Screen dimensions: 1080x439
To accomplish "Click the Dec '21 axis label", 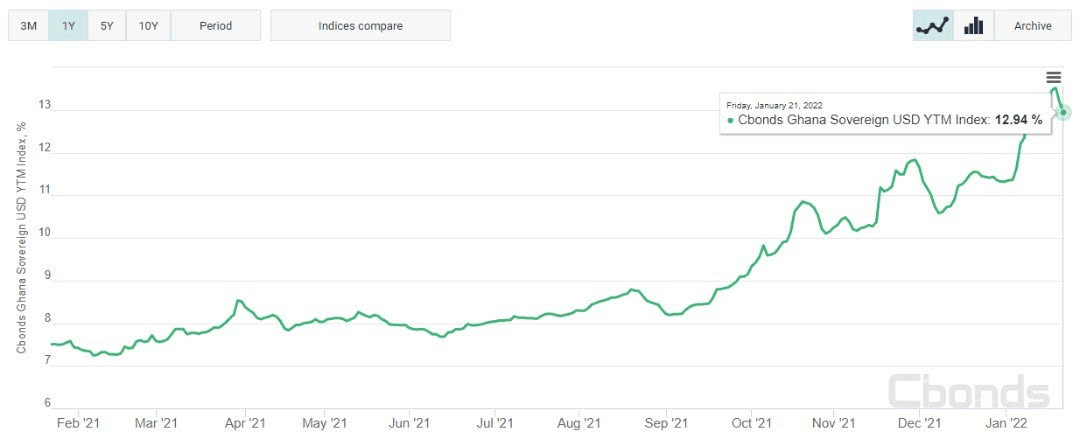I will coord(920,422).
